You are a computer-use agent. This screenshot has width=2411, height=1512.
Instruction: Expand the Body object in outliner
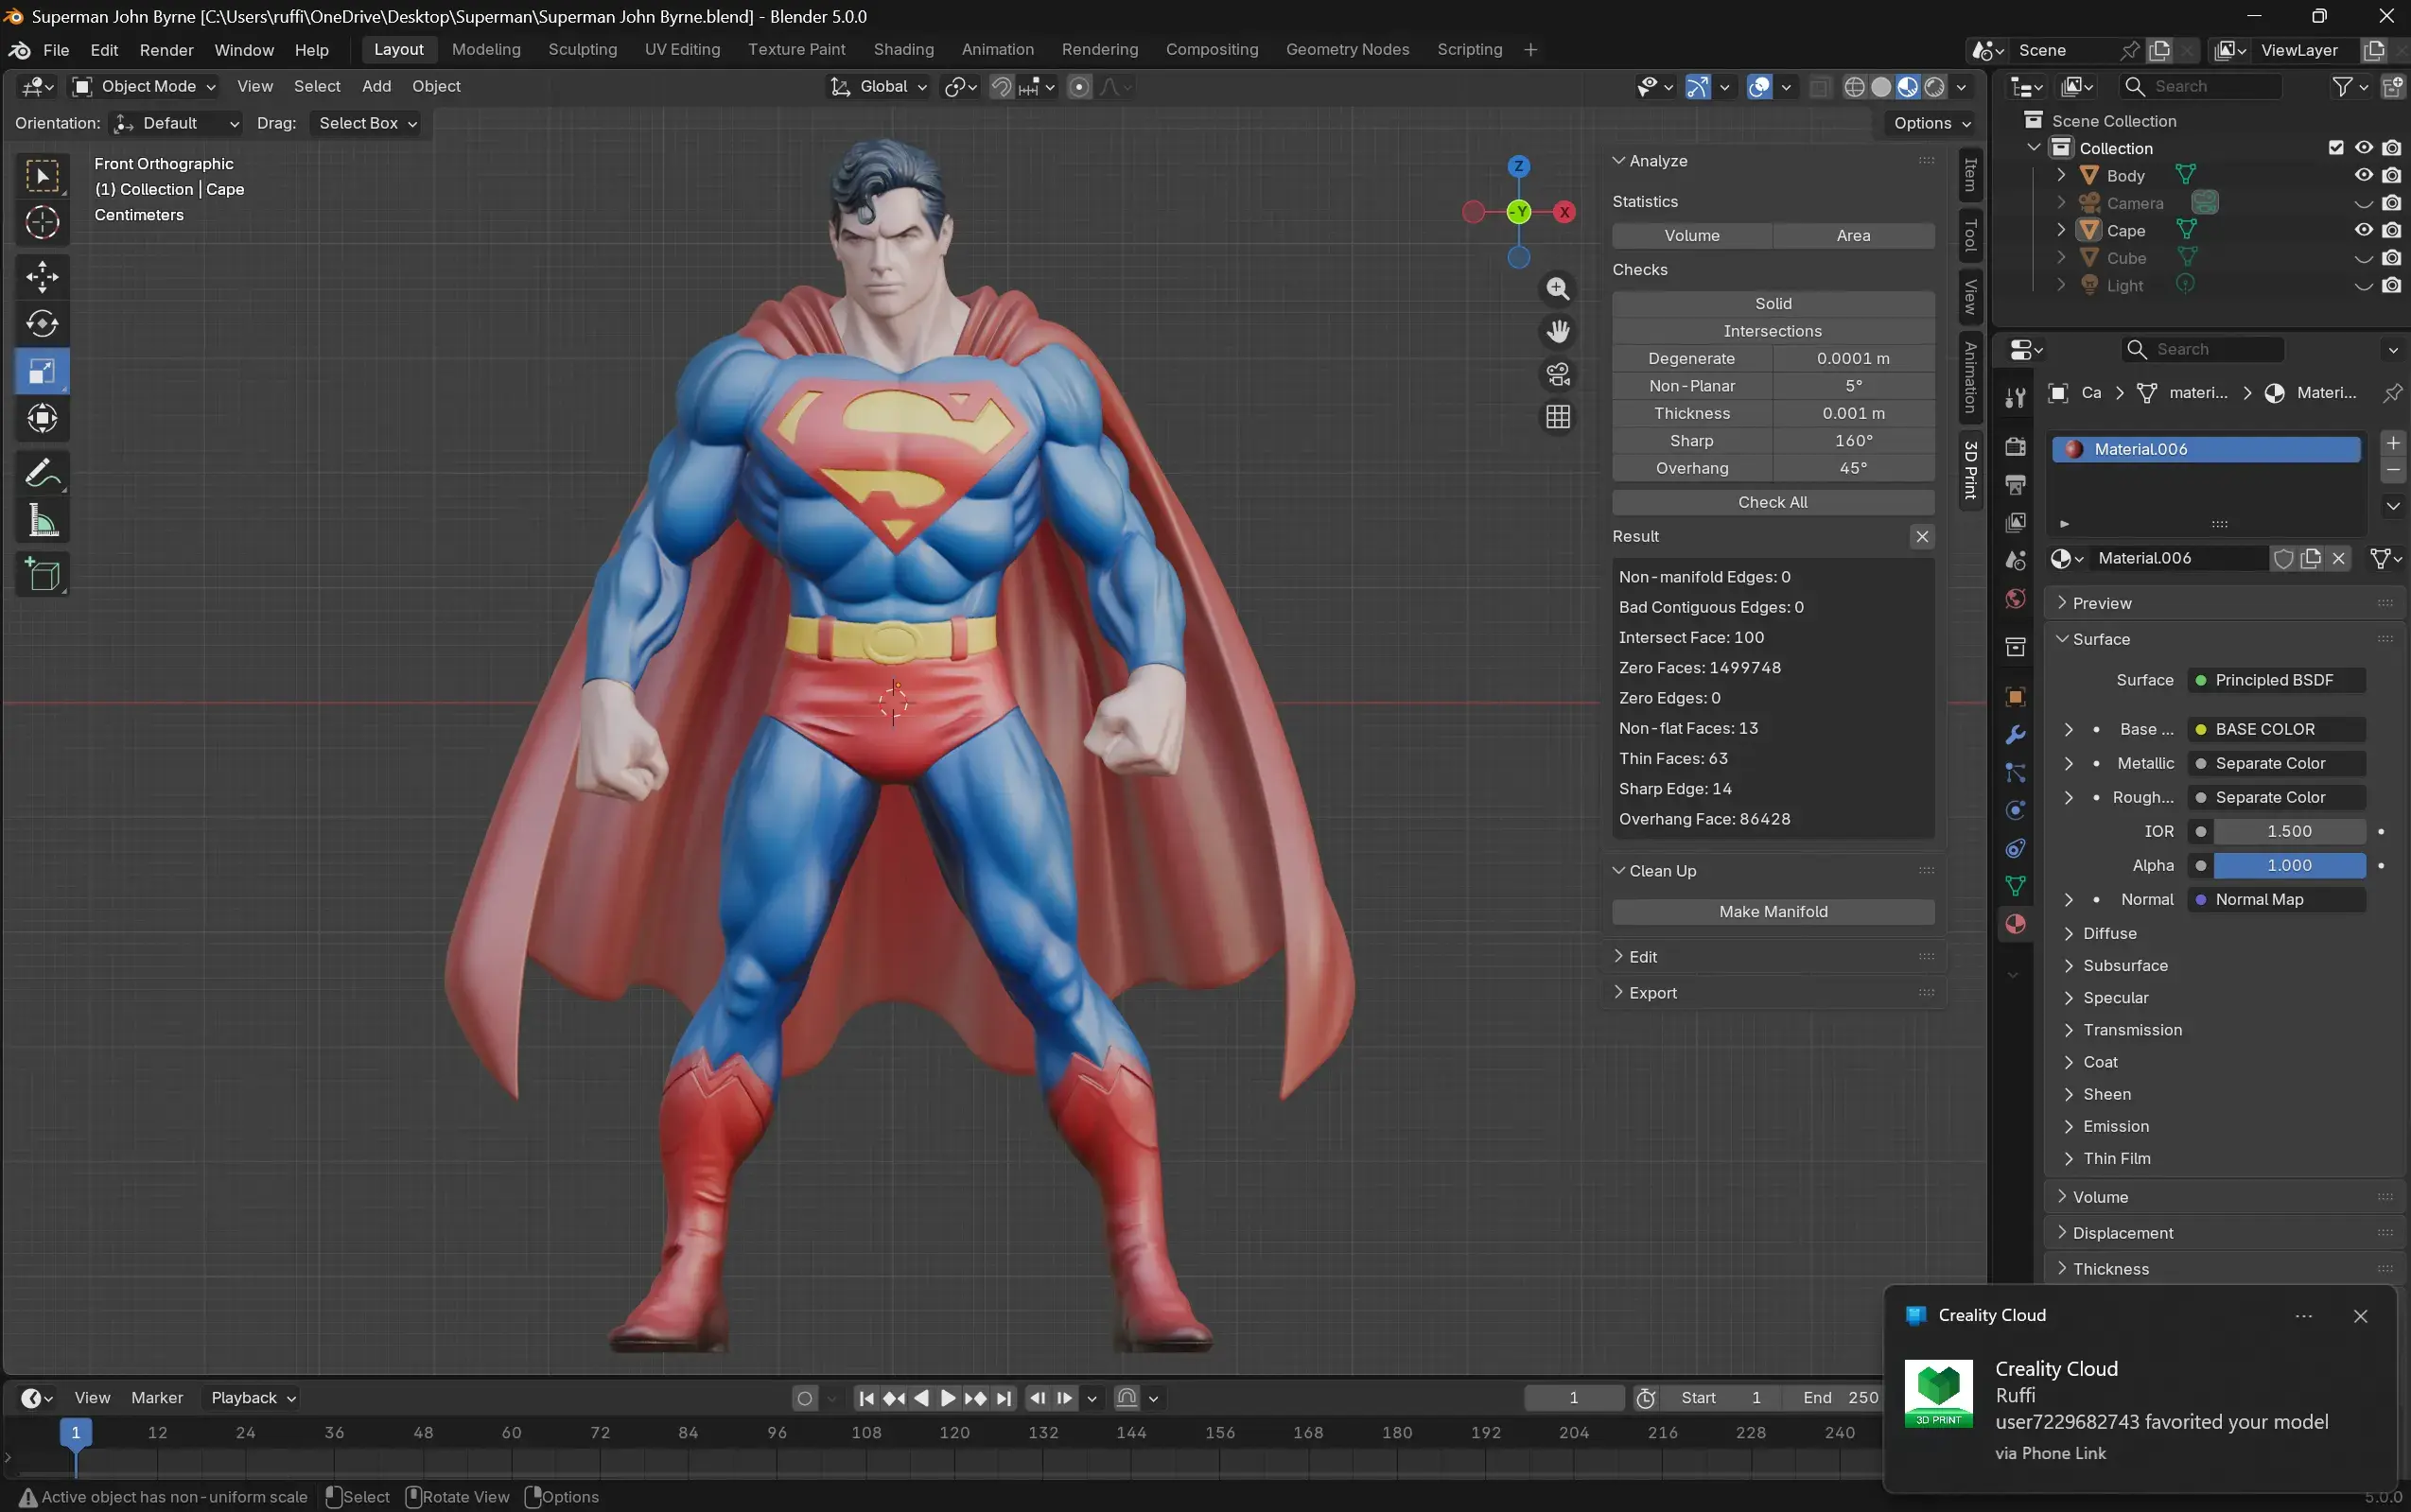pyautogui.click(x=2061, y=175)
